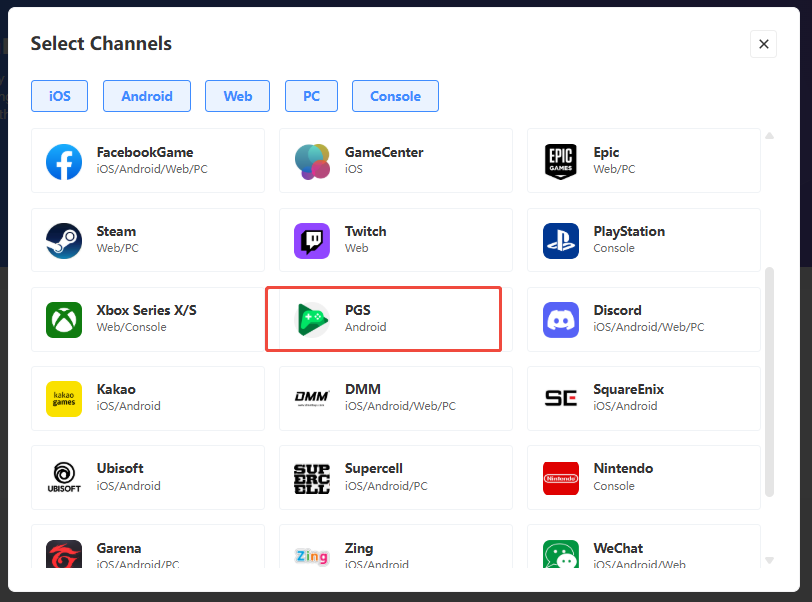Select the Garena channel name
This screenshot has height=602, width=812.
[x=119, y=548]
